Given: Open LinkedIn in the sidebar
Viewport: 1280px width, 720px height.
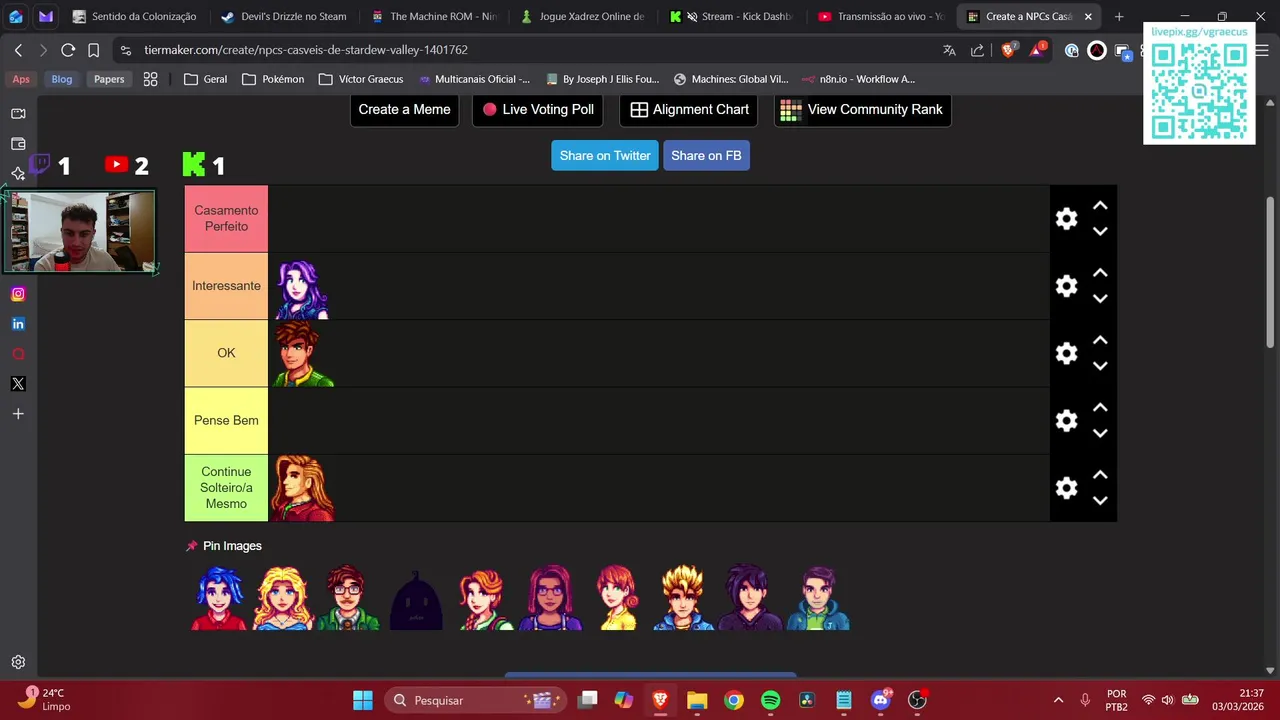Looking at the screenshot, I should click(x=18, y=324).
